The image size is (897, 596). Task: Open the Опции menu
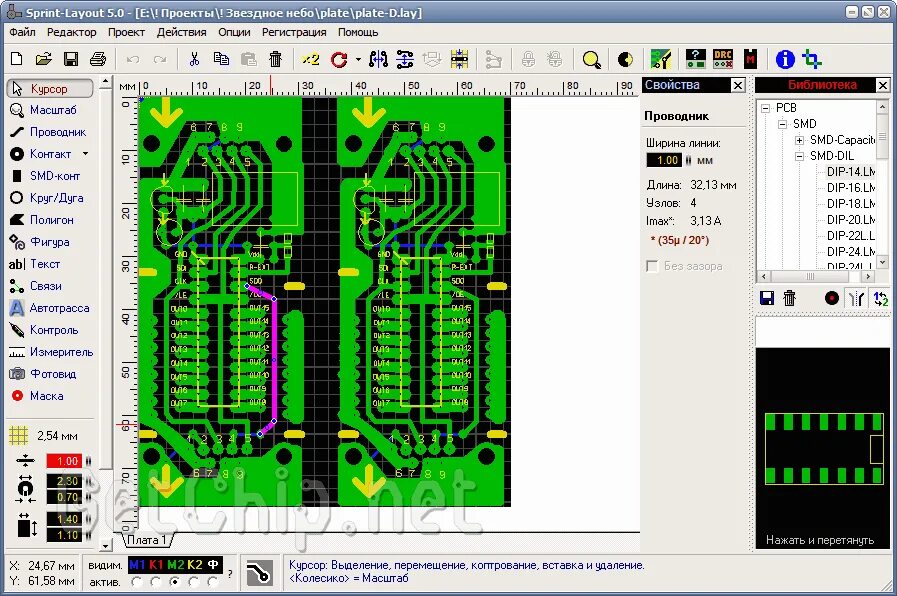(234, 31)
